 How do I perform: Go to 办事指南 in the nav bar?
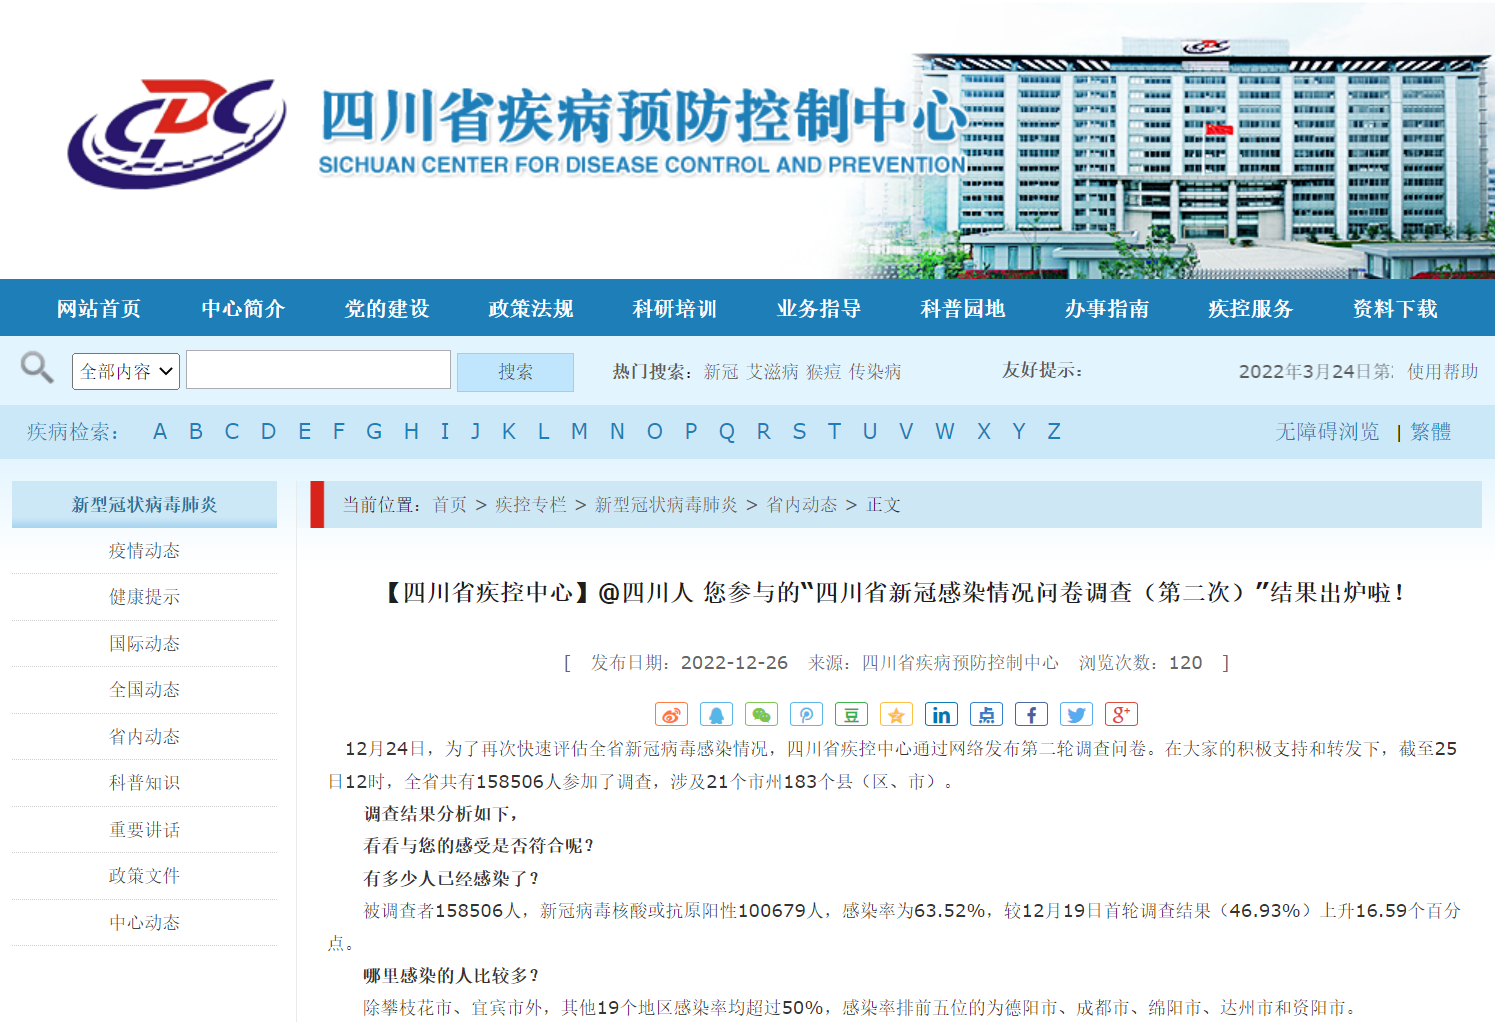pyautogui.click(x=1107, y=308)
